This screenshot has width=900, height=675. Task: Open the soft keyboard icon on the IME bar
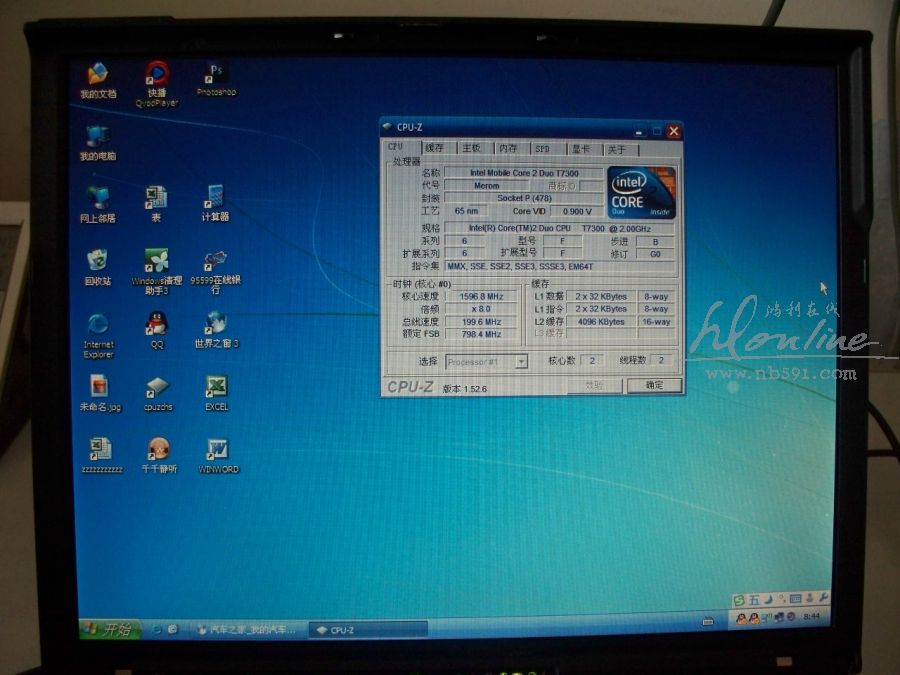click(x=796, y=599)
